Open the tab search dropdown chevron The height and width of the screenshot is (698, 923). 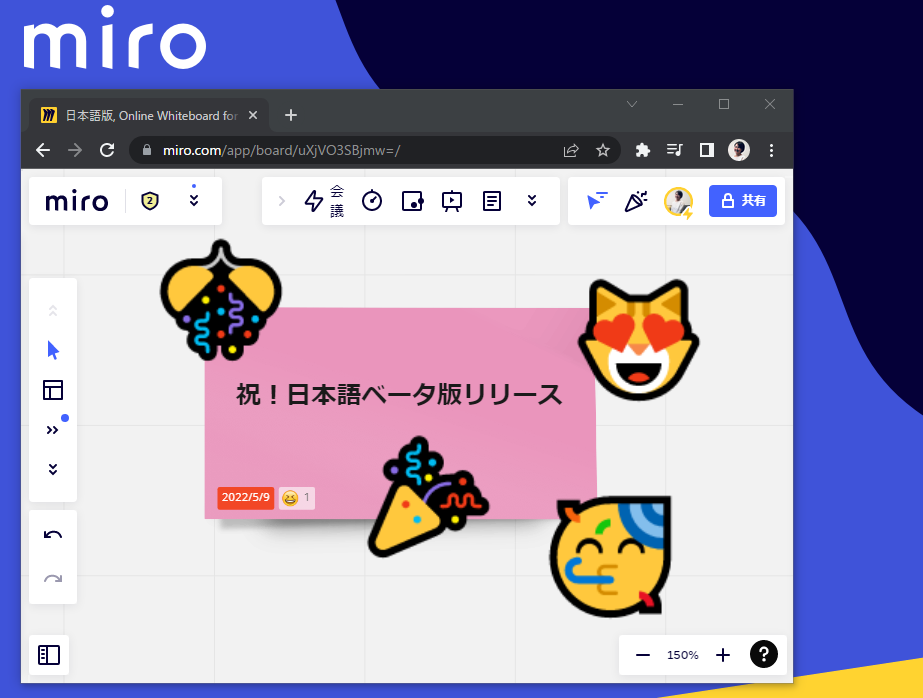click(632, 104)
